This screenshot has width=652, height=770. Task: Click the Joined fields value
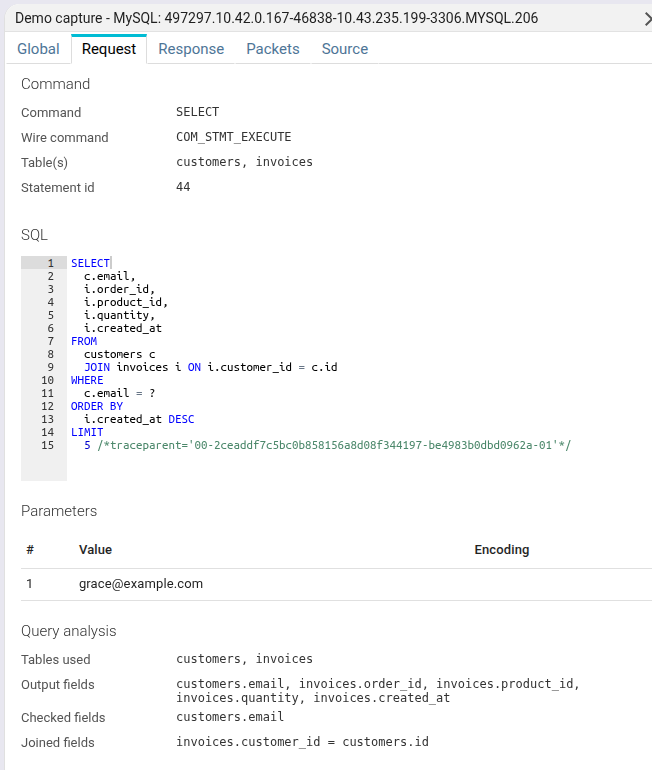(x=302, y=742)
